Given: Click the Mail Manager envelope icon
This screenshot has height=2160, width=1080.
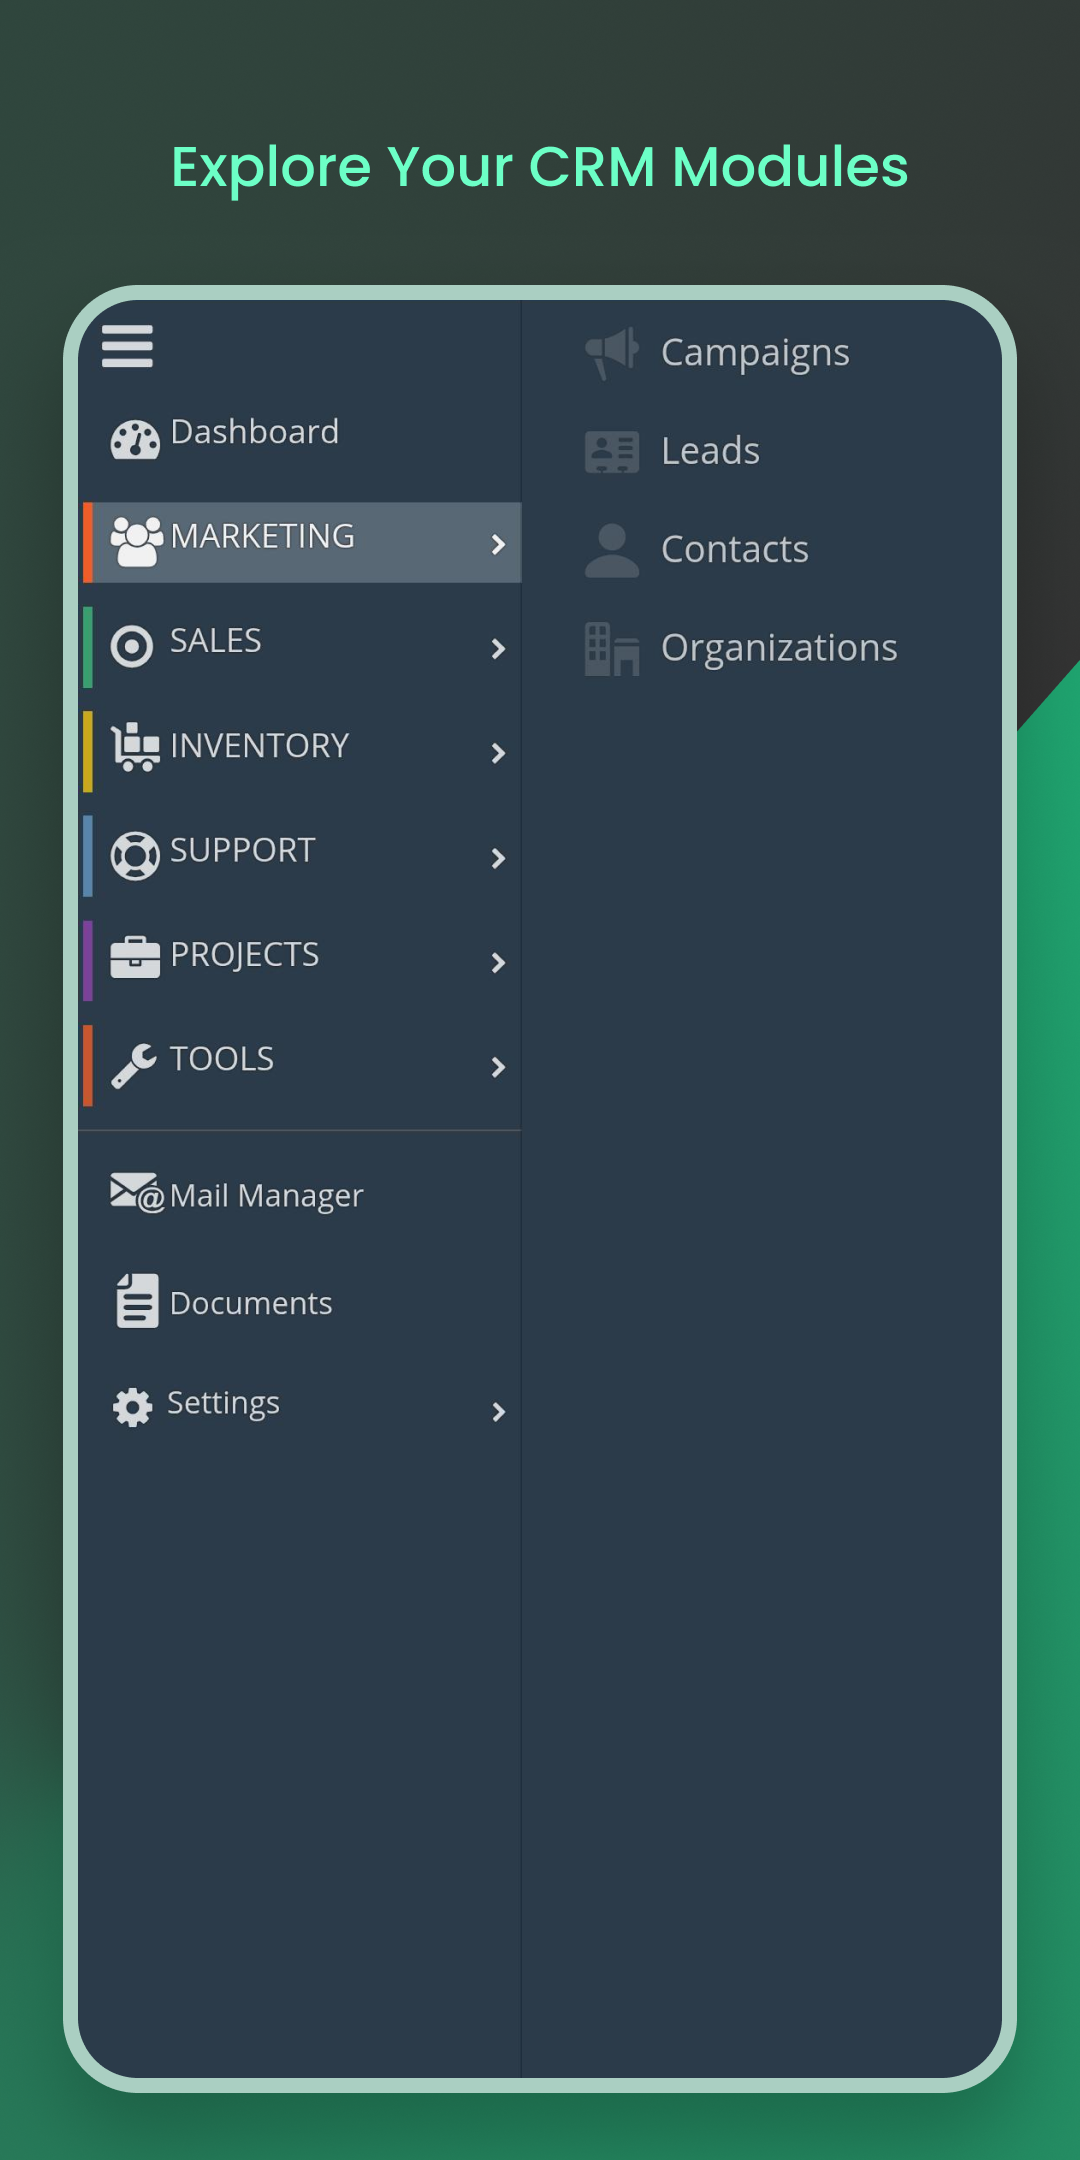Looking at the screenshot, I should coord(137,1193).
